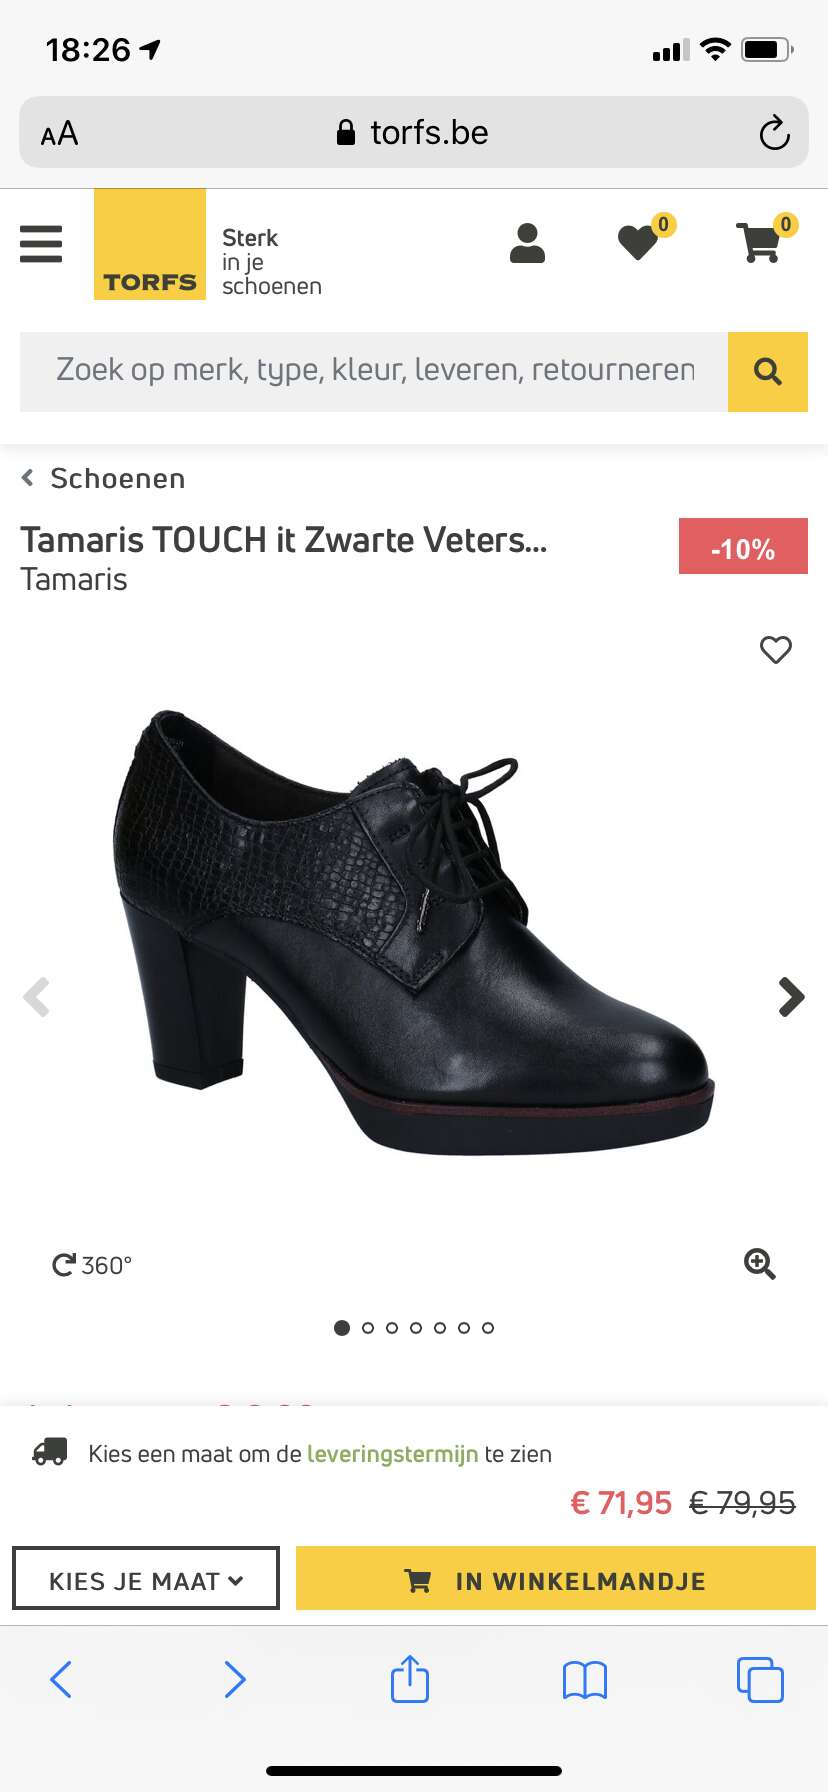Image resolution: width=828 pixels, height=1792 pixels.
Task: Toggle favorite heart on the shoe image
Action: coord(776,650)
